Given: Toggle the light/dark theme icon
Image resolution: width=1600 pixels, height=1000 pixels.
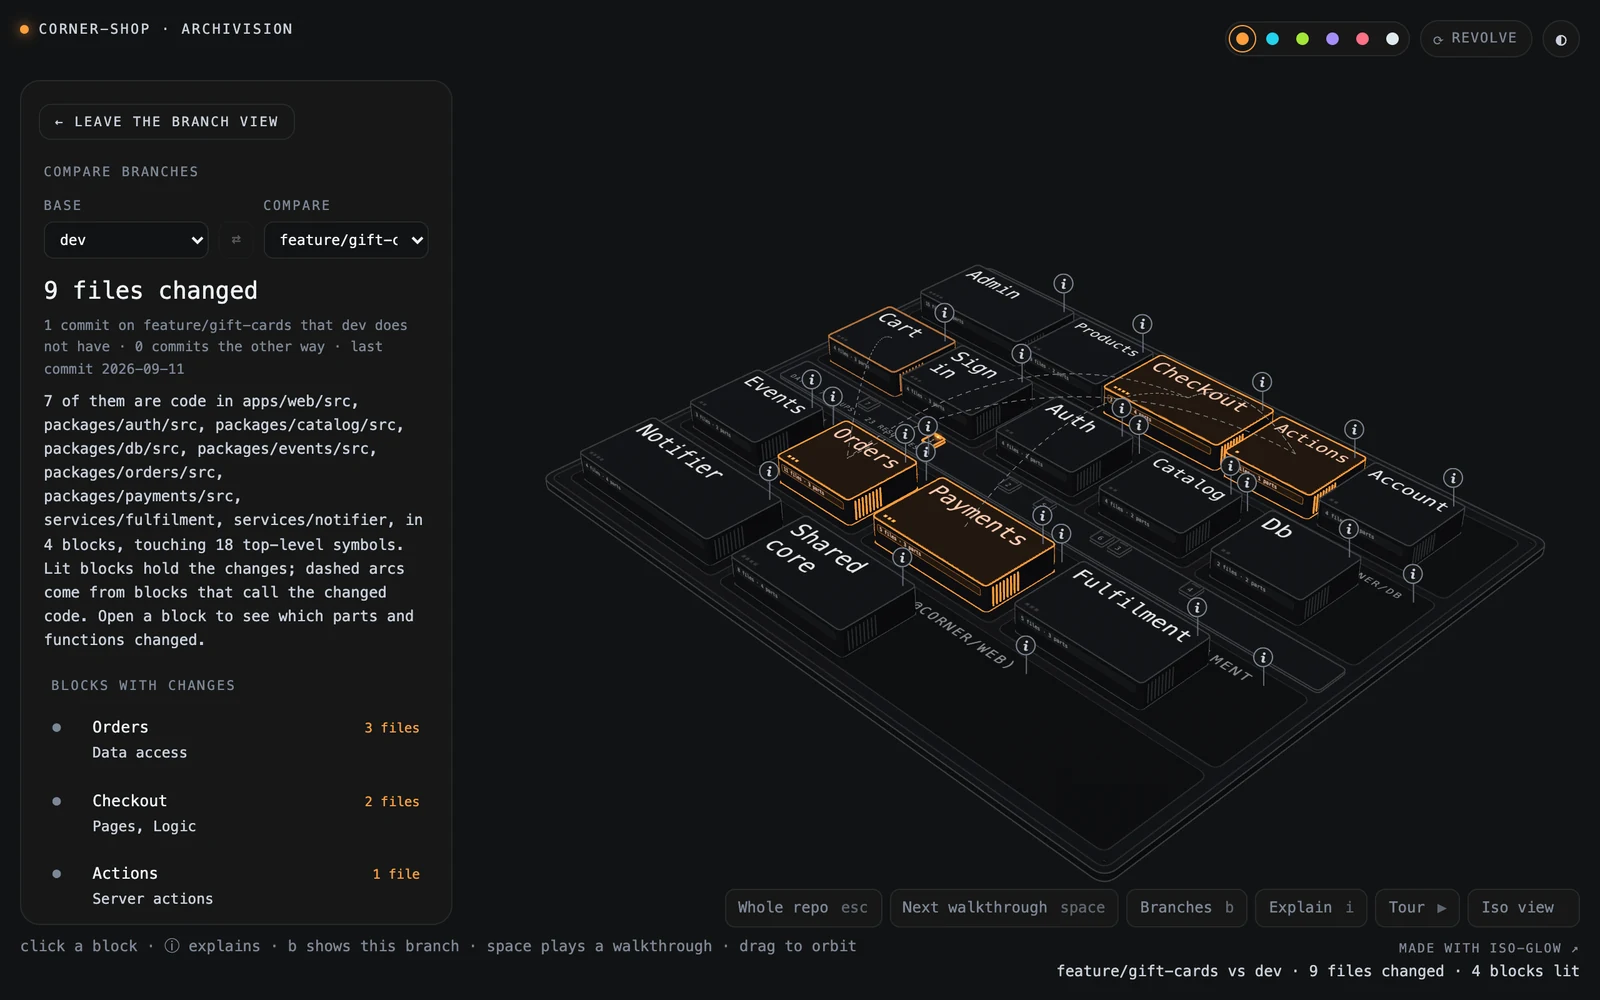Looking at the screenshot, I should [1561, 39].
